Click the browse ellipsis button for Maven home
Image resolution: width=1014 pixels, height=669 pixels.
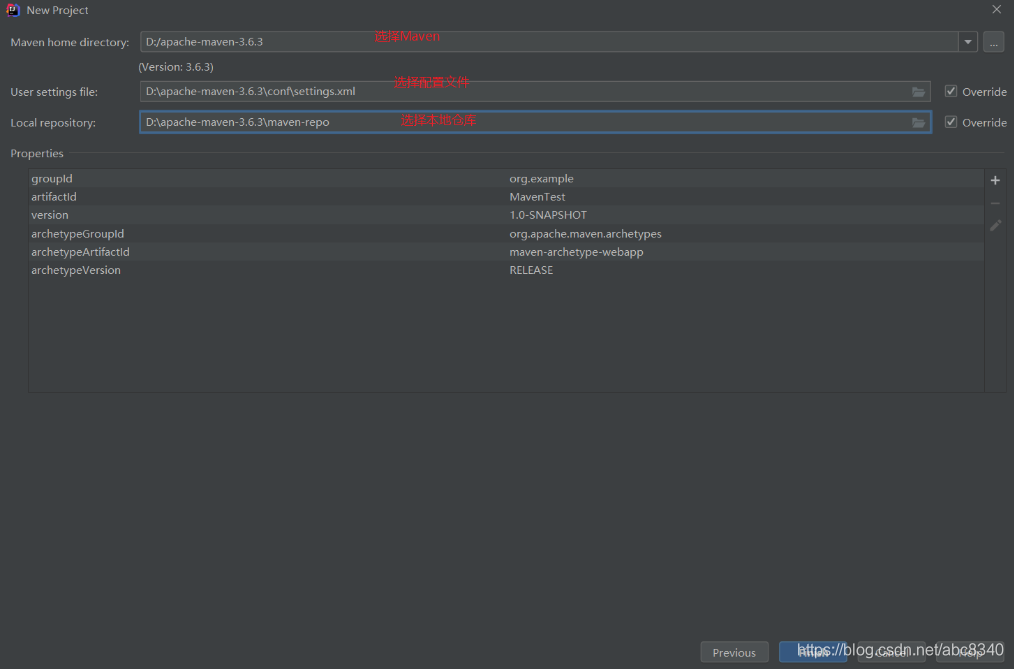tap(993, 42)
